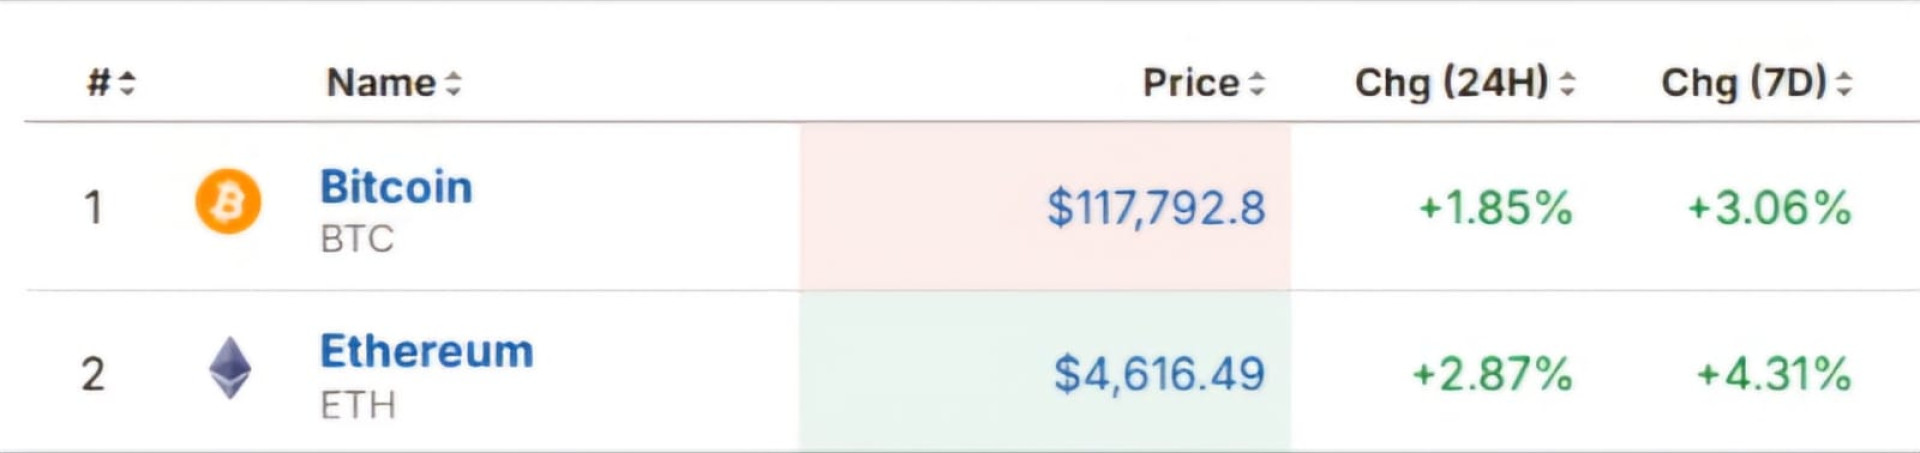The height and width of the screenshot is (453, 1920).
Task: Click the BTC ticker symbol
Action: tap(357, 239)
